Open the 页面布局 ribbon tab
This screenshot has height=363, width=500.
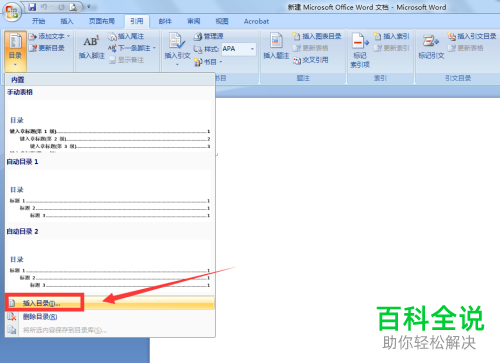102,21
